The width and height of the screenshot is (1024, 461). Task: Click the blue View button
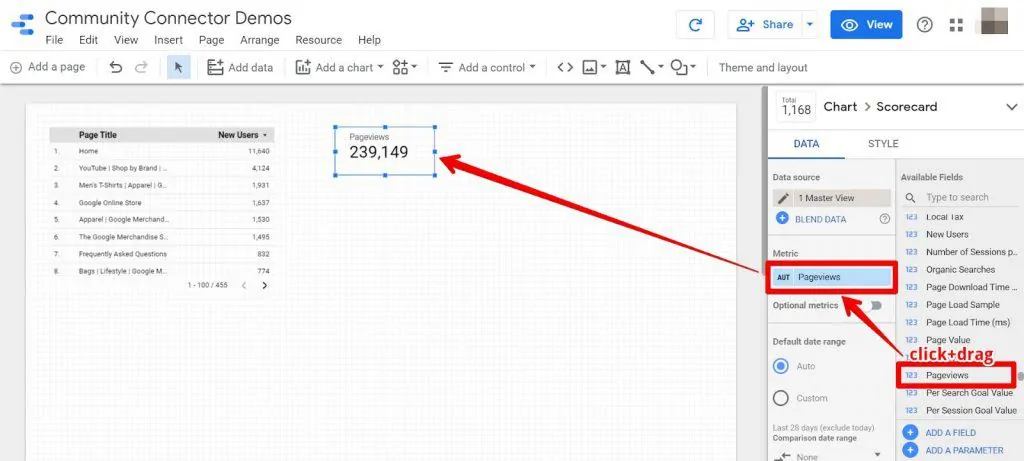tap(866, 25)
